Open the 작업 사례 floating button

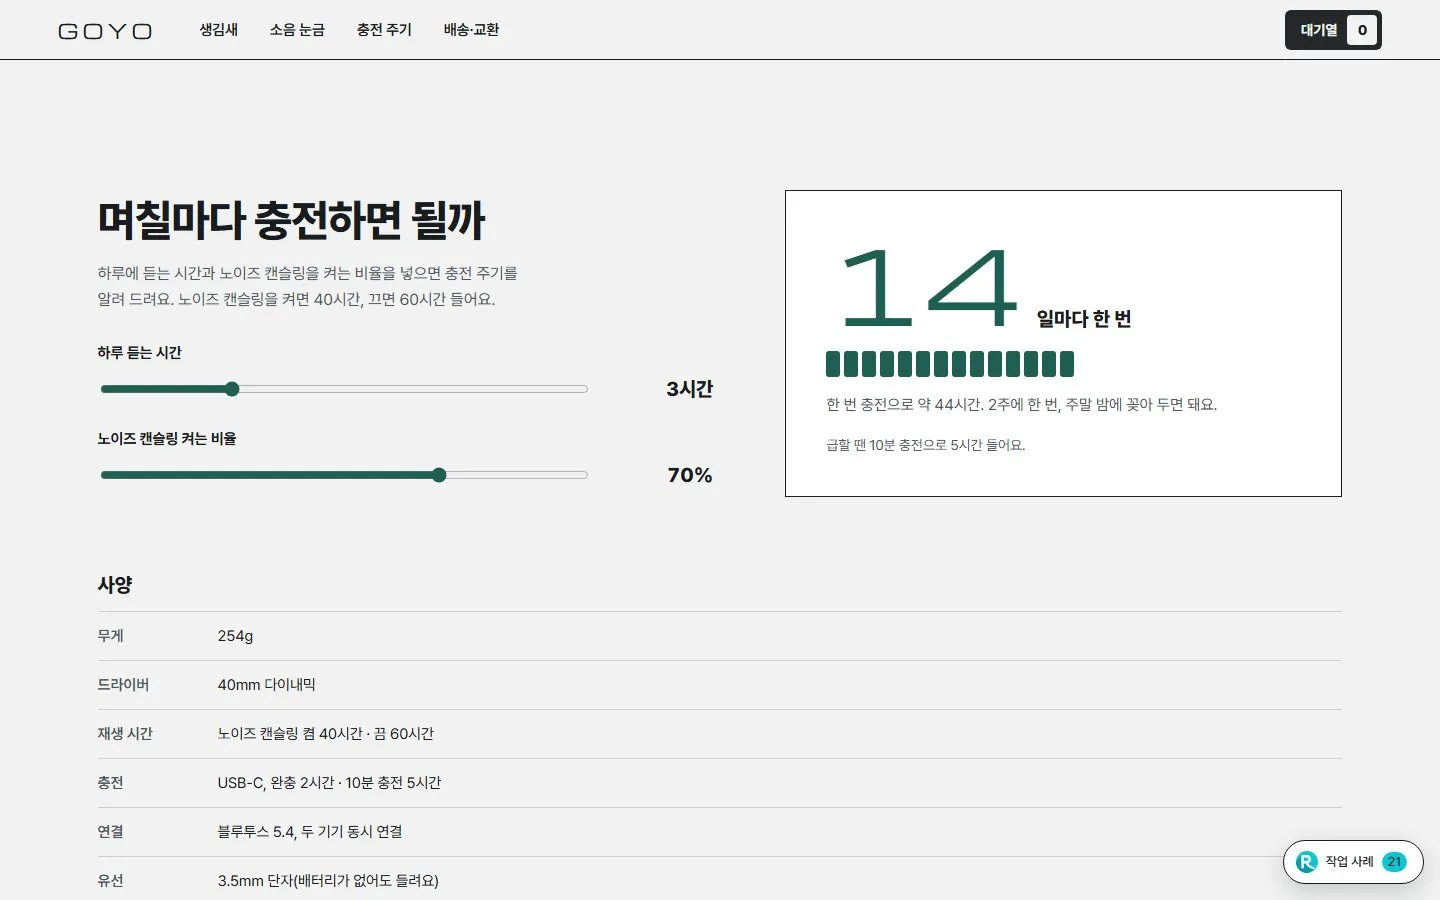1353,862
